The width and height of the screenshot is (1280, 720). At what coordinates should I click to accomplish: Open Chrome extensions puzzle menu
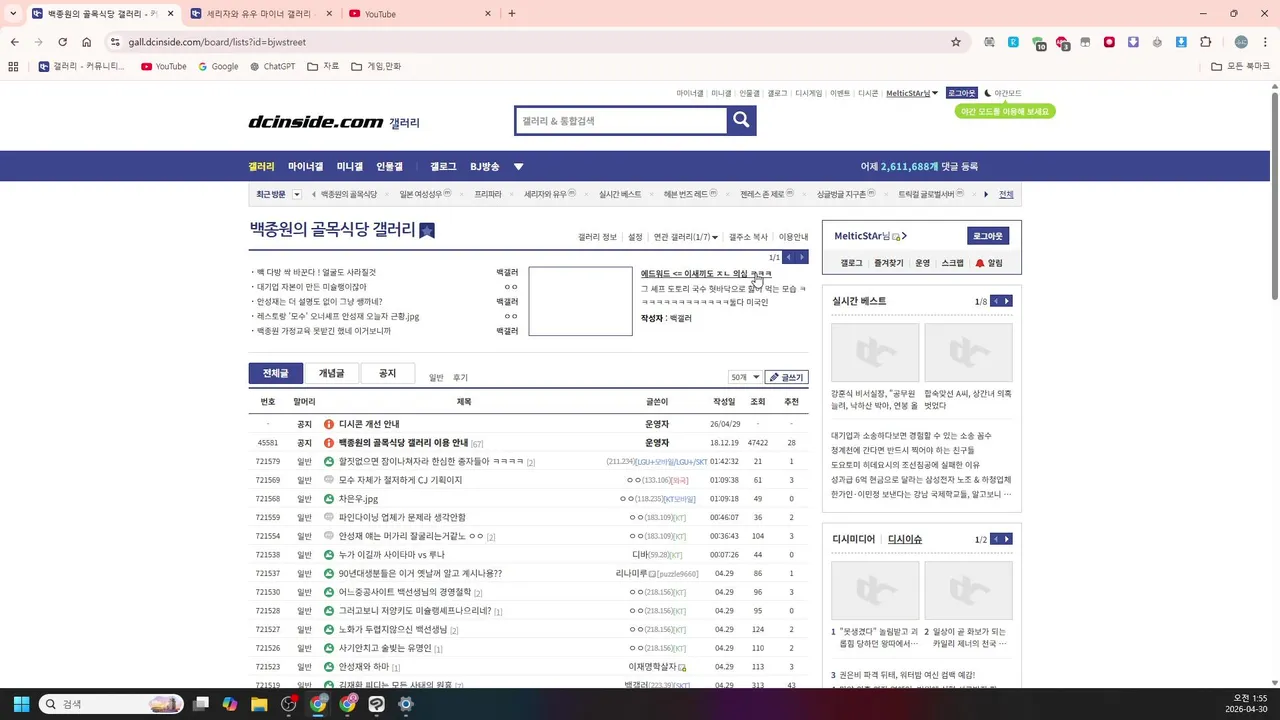pos(1205,42)
